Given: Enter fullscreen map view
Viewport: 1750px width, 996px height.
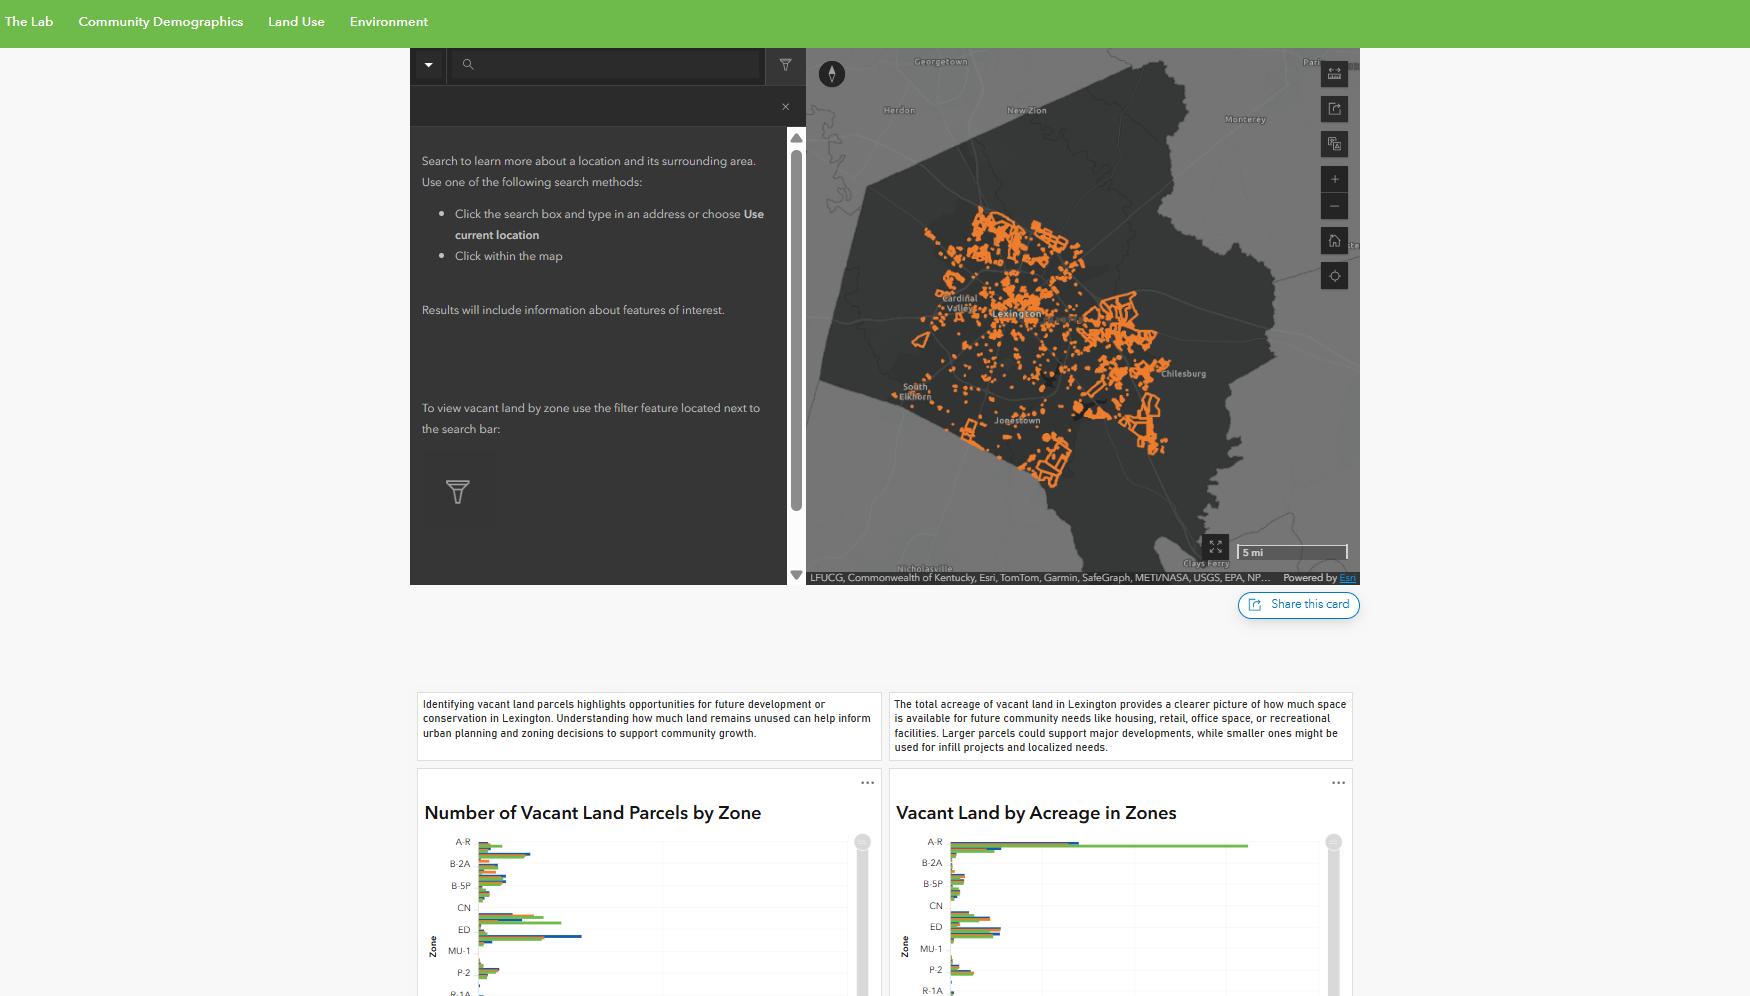Looking at the screenshot, I should click(1215, 547).
